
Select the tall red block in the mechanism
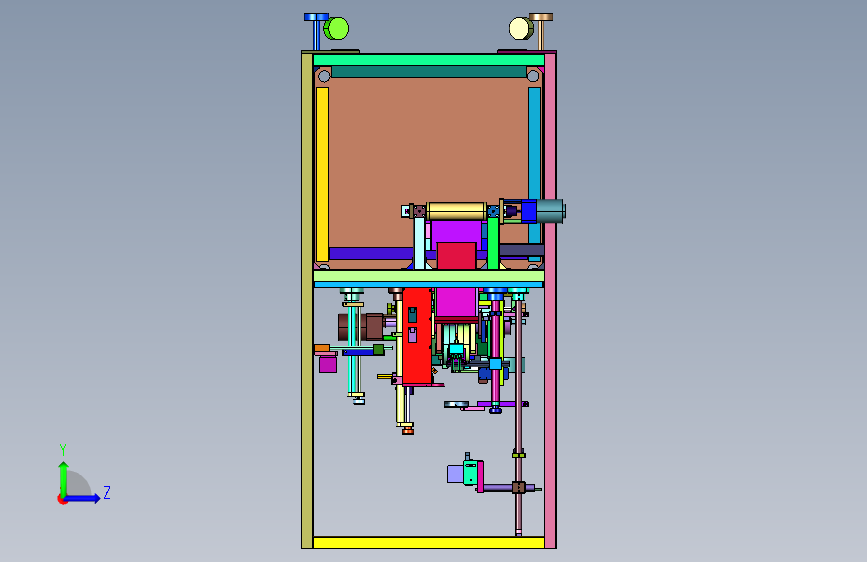pos(417,336)
